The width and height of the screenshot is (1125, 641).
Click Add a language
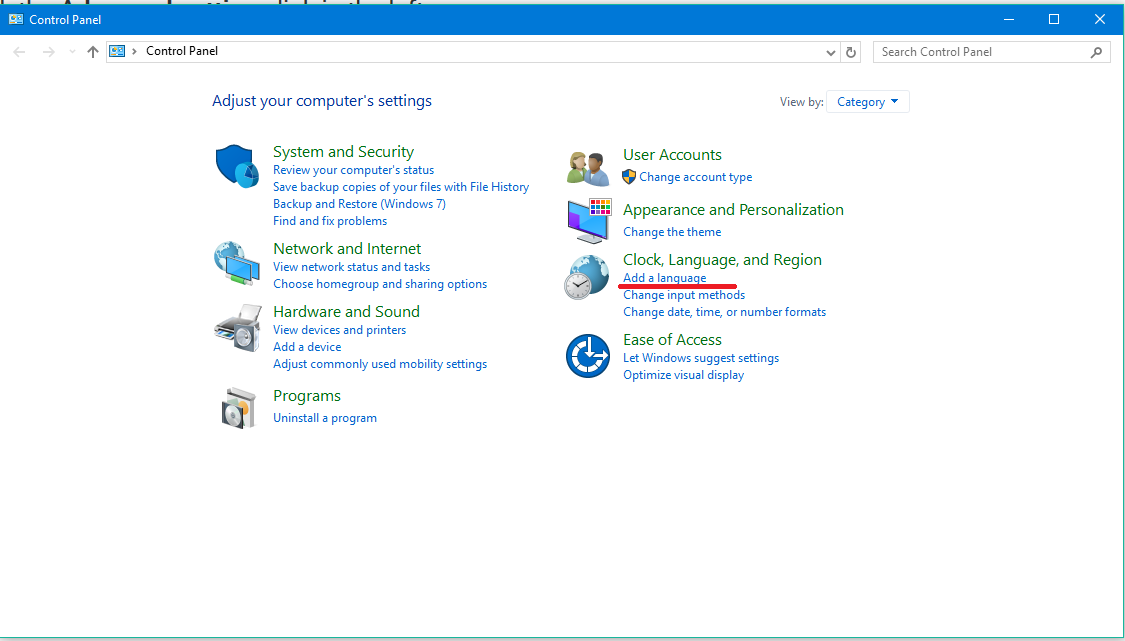pyautogui.click(x=664, y=278)
